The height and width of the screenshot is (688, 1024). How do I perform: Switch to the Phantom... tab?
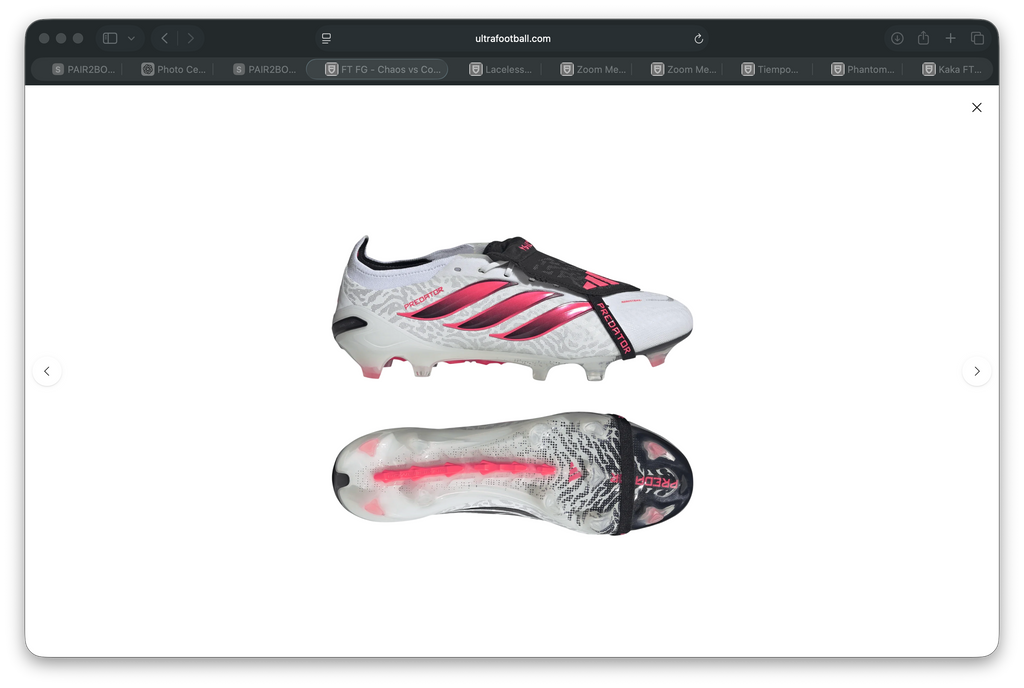tap(863, 69)
